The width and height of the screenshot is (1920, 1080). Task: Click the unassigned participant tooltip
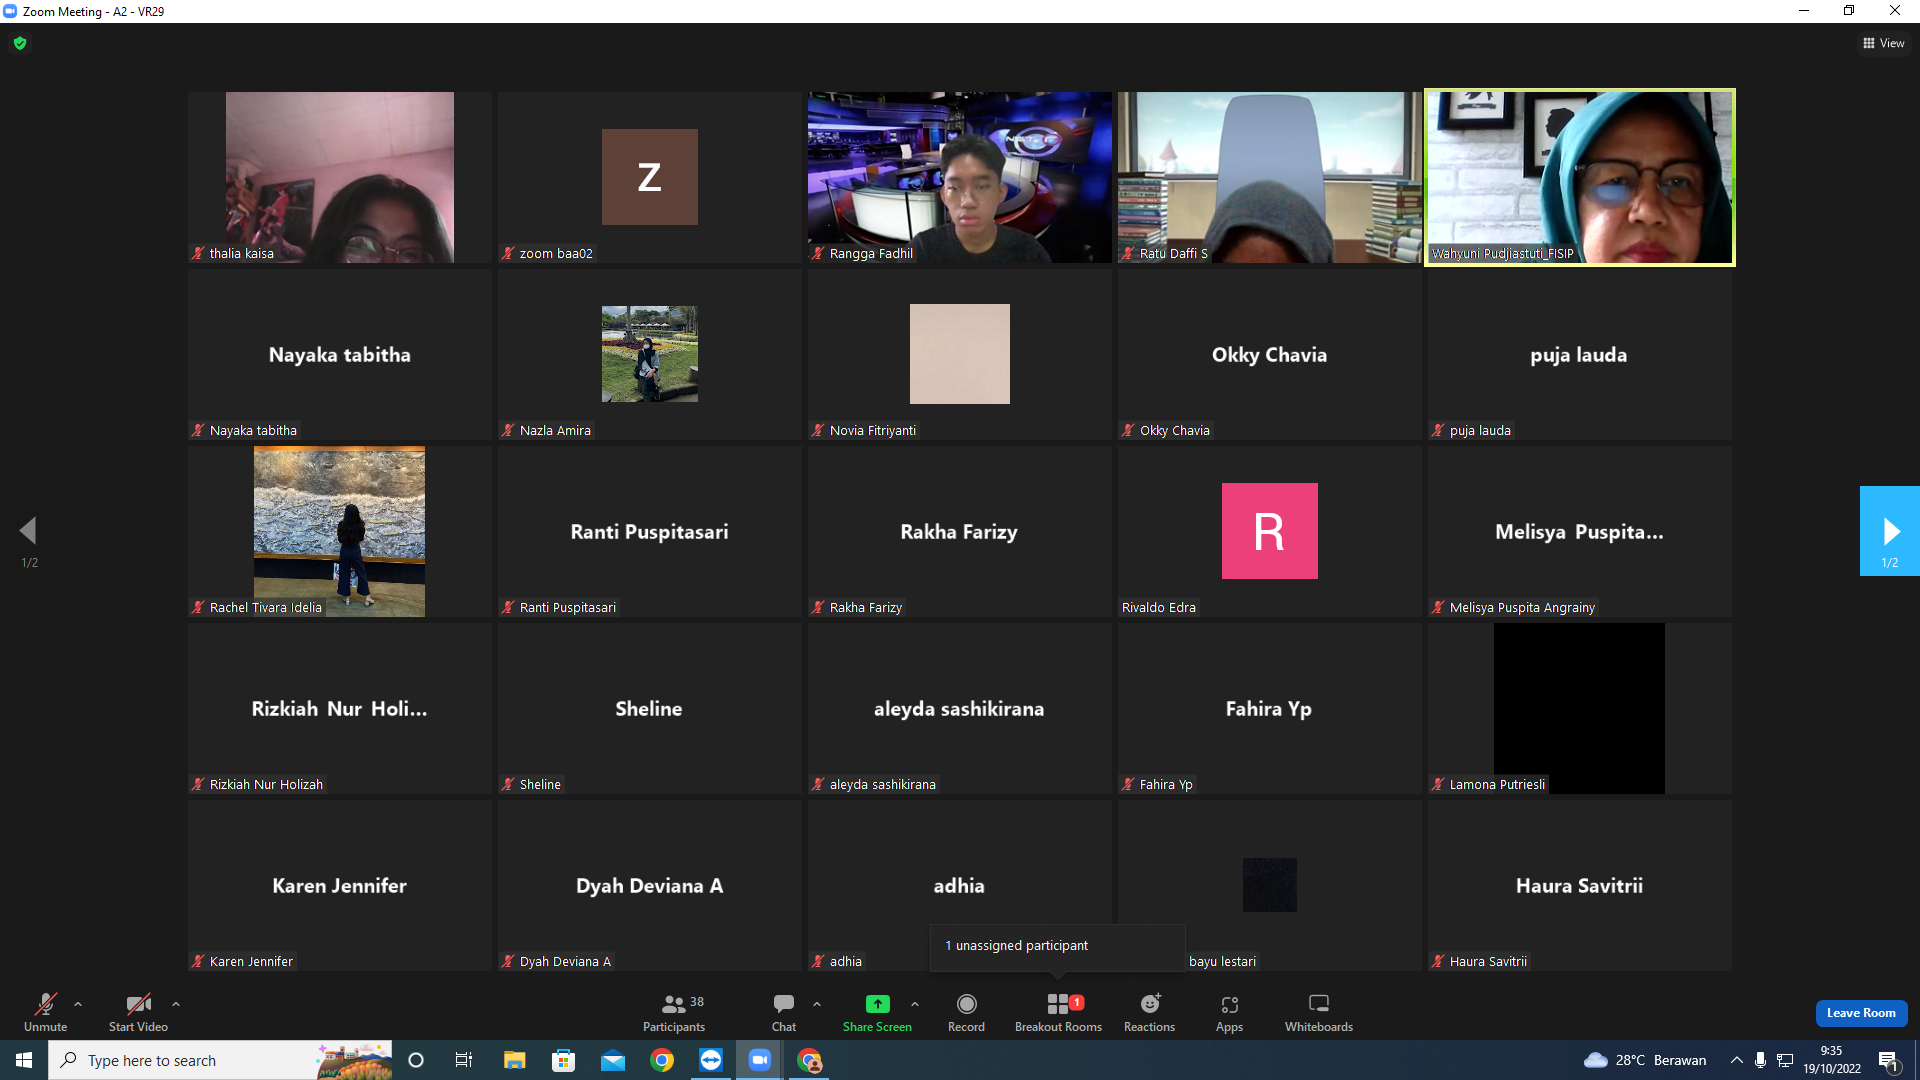coord(1058,946)
